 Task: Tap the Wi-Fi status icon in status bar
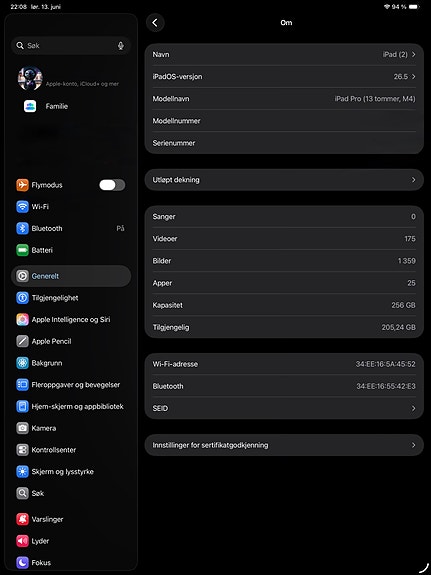pos(387,7)
